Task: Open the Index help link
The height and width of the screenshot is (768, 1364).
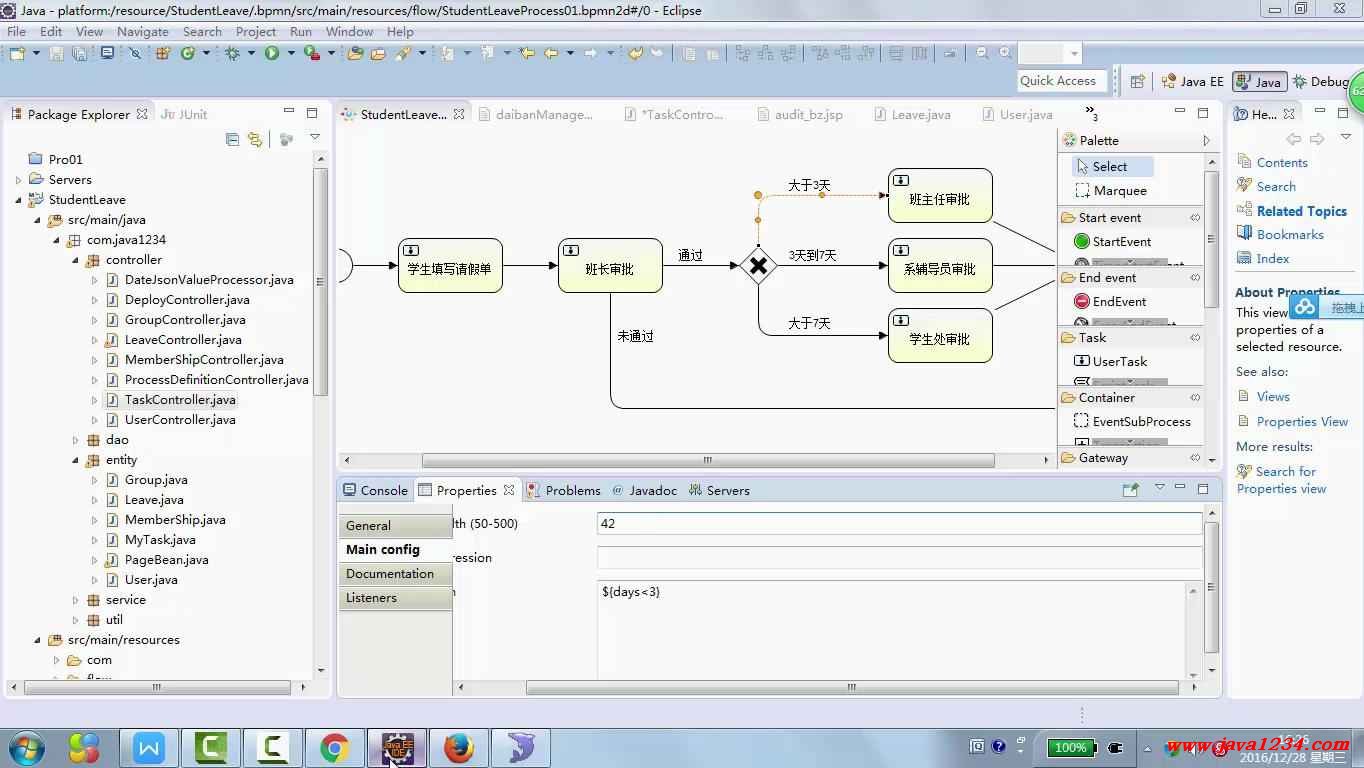Action: point(1272,258)
